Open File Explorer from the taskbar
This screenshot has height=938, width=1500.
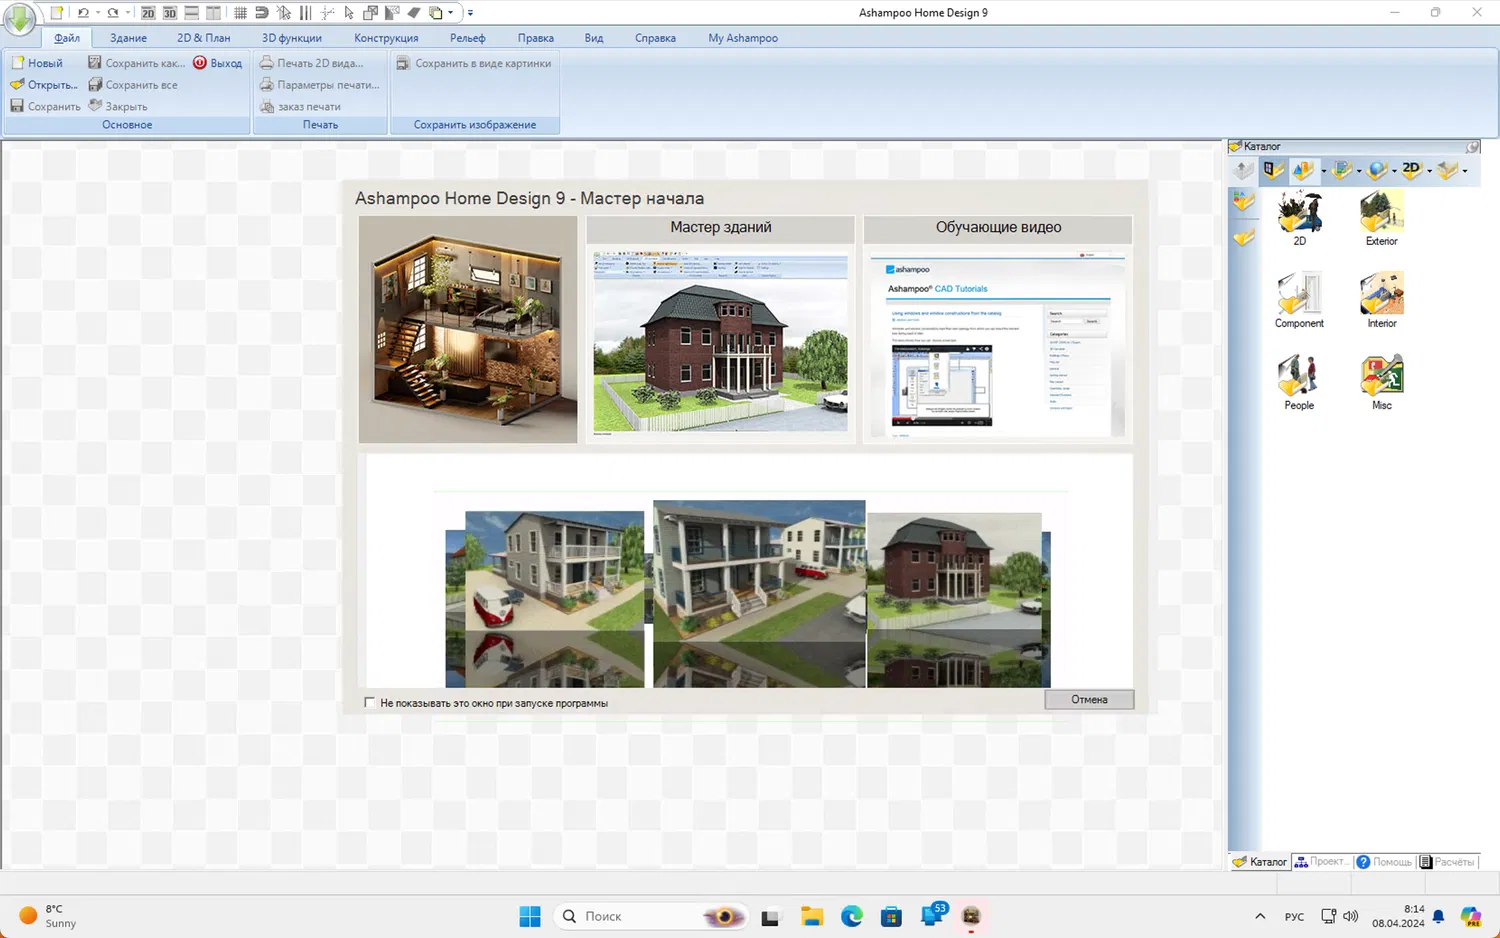[x=811, y=916]
